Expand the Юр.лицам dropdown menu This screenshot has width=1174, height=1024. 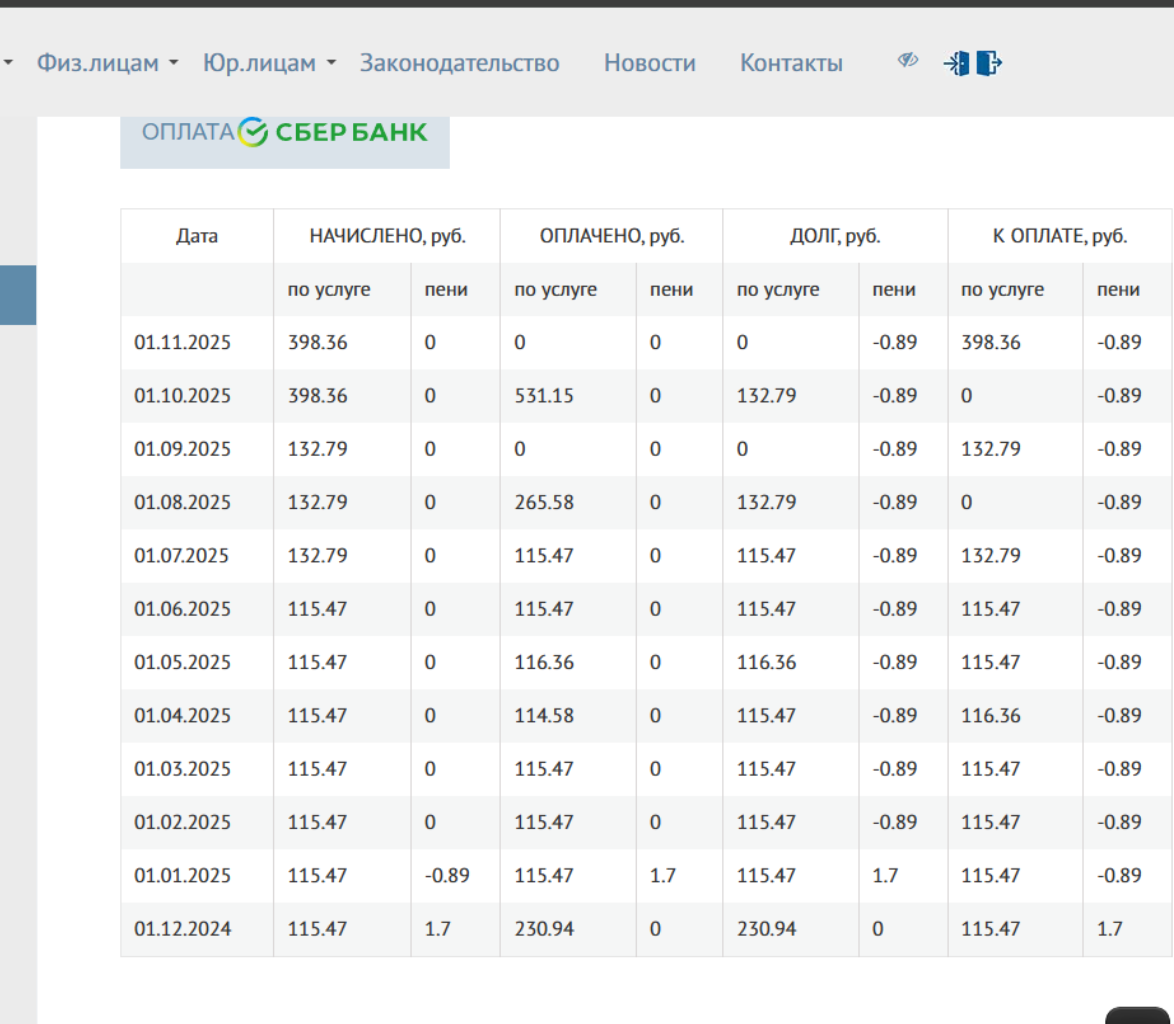269,63
